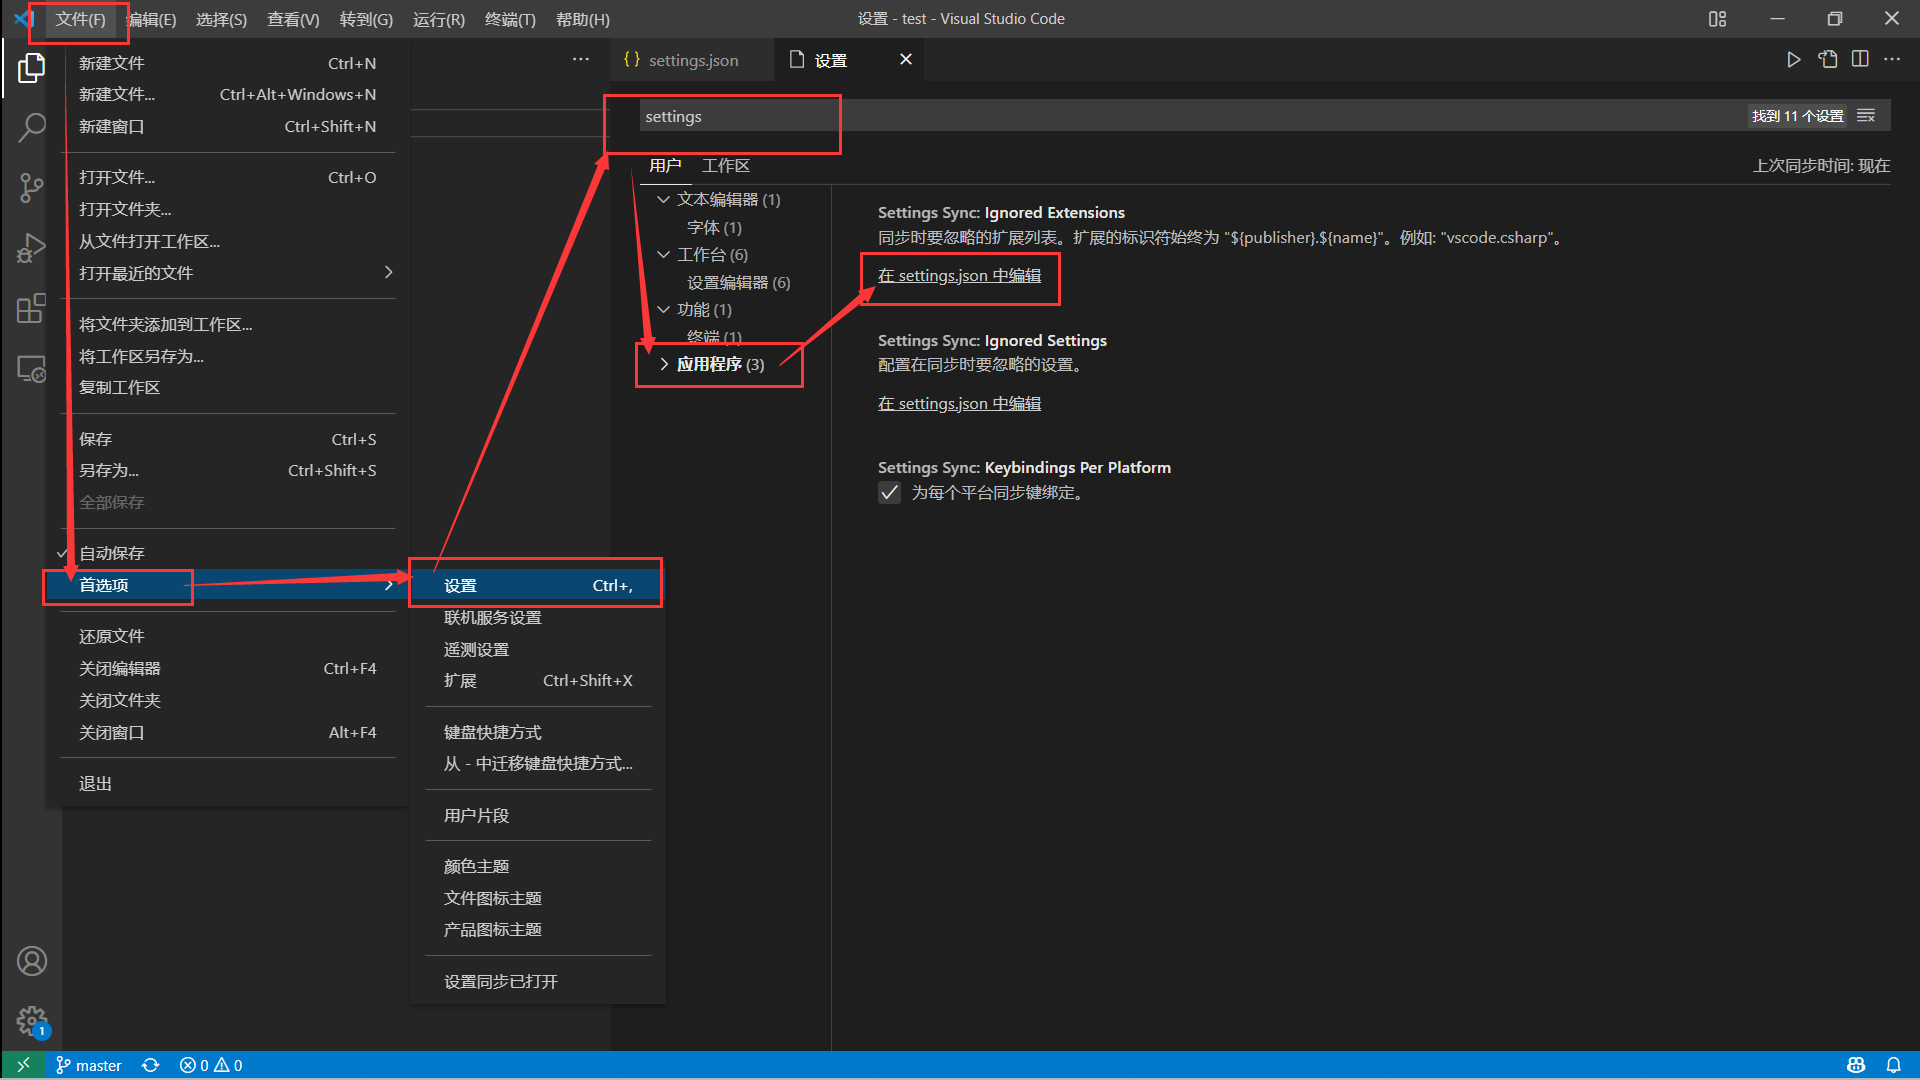Switch to the 工作区 settings tab
Image resolution: width=1920 pixels, height=1080 pixels.
[725, 166]
